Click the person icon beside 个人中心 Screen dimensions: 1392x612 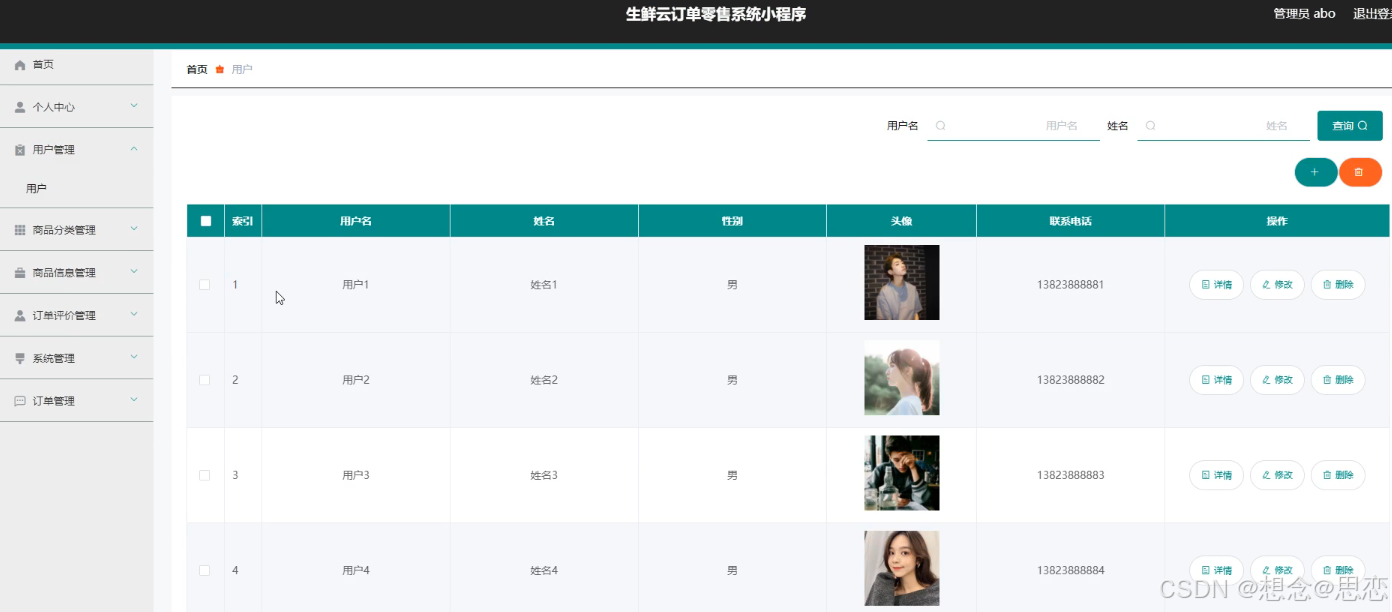[x=20, y=107]
